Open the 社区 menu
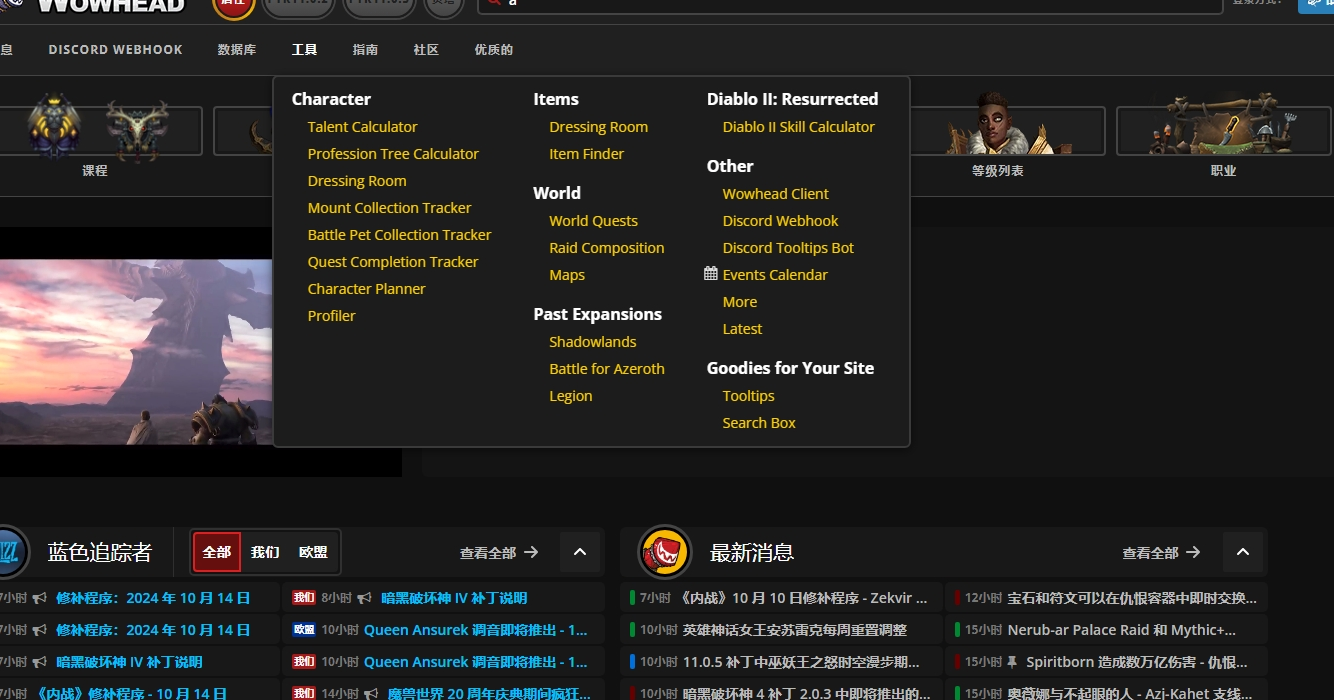This screenshot has height=700, width=1334. (426, 50)
